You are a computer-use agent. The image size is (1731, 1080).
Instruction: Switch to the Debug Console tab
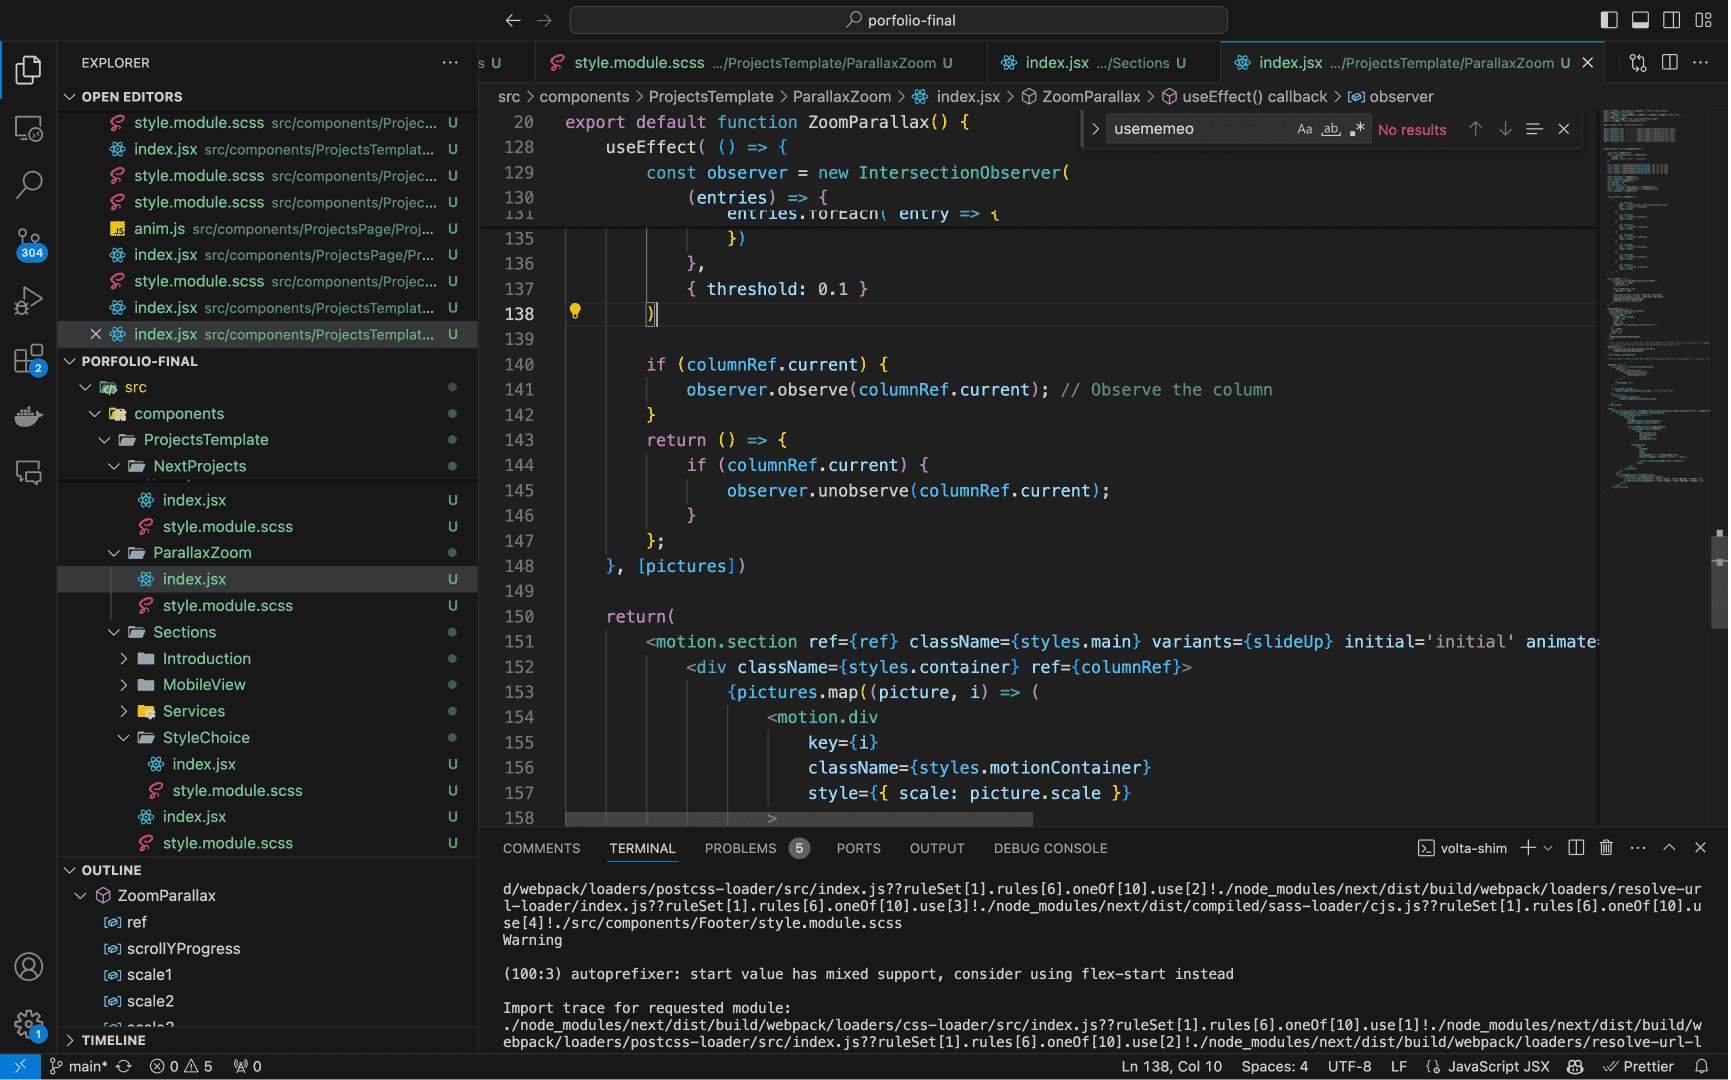point(1050,848)
